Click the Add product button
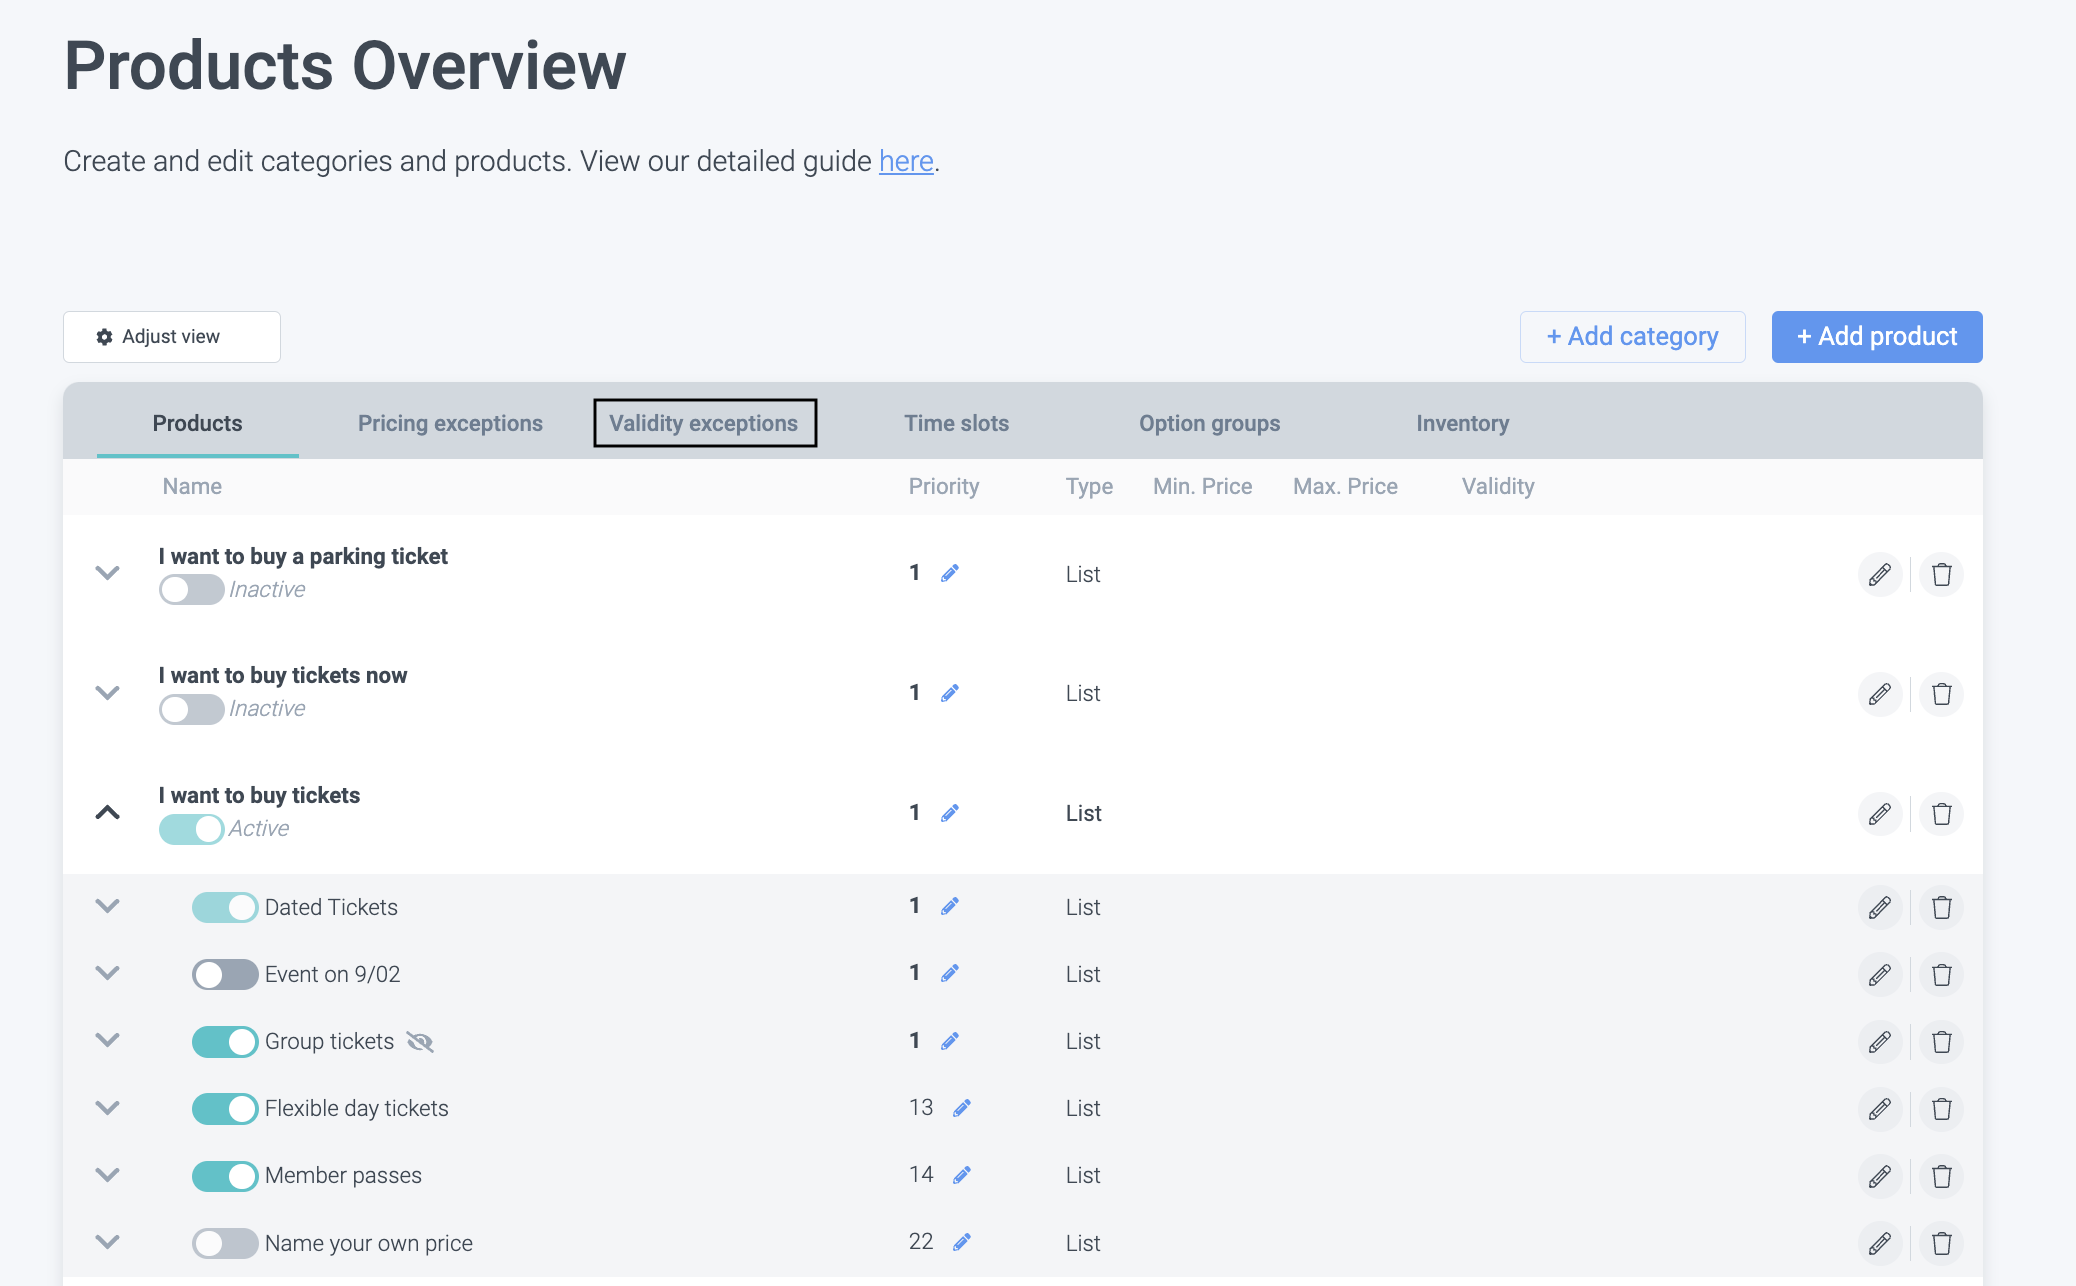Image resolution: width=2076 pixels, height=1286 pixels. (1876, 337)
